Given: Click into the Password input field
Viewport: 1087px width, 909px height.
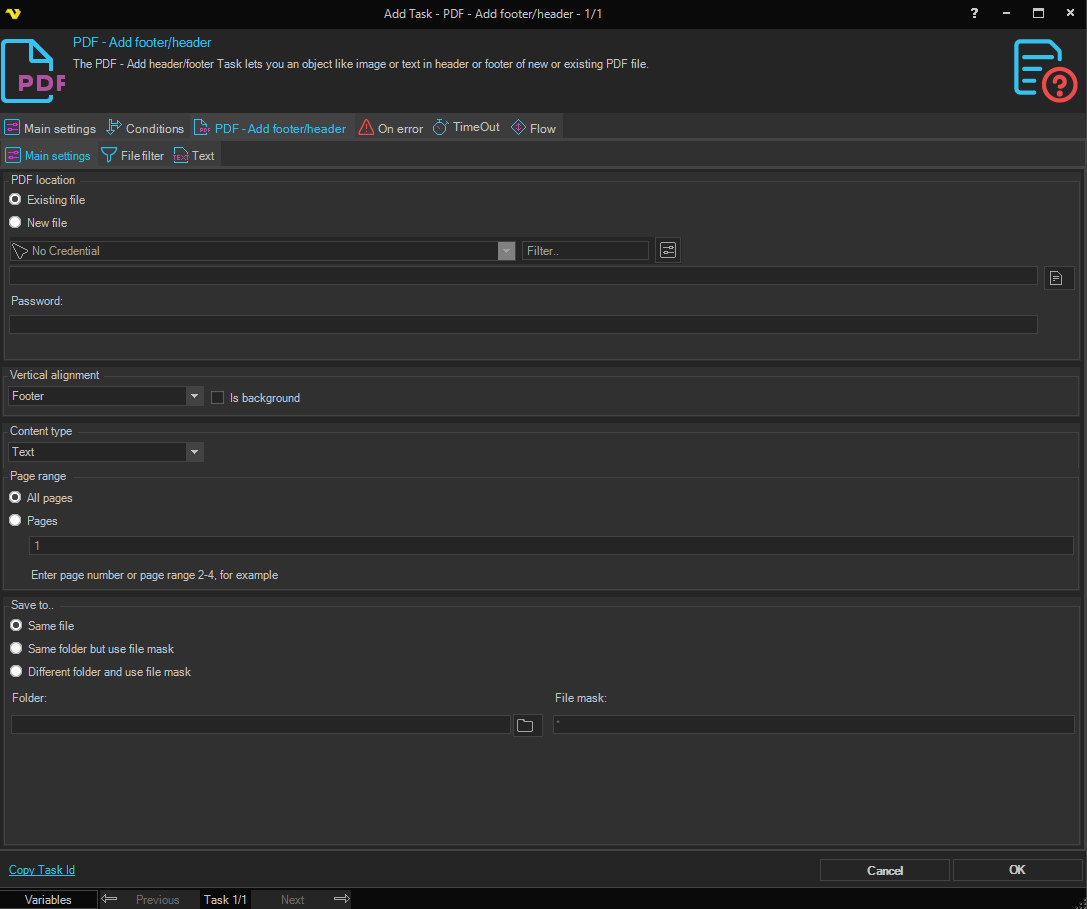Looking at the screenshot, I should (523, 324).
